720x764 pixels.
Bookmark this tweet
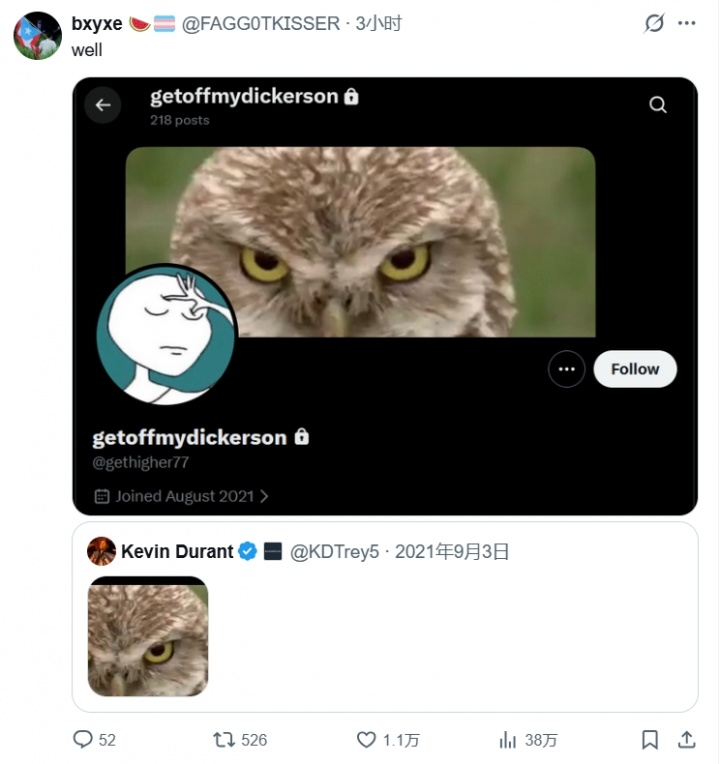650,740
